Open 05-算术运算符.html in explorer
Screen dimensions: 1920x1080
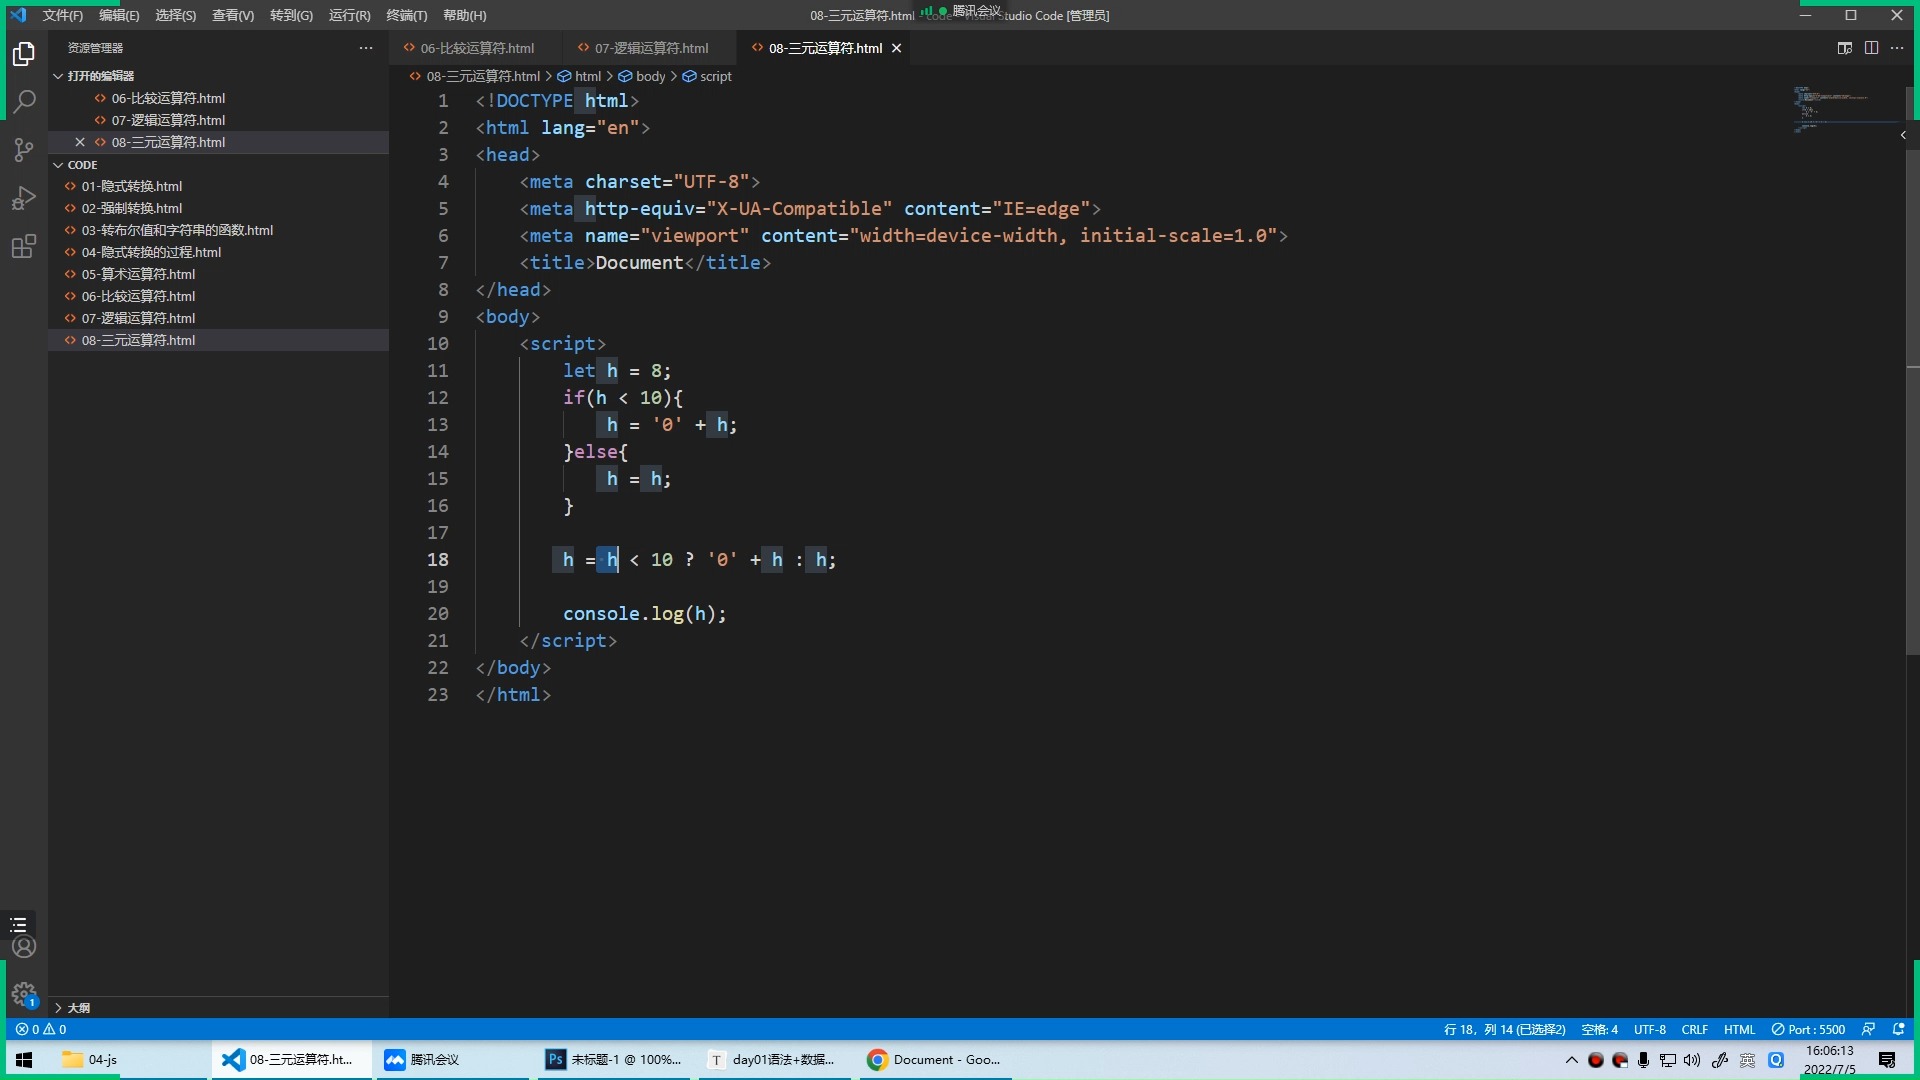pos(138,274)
